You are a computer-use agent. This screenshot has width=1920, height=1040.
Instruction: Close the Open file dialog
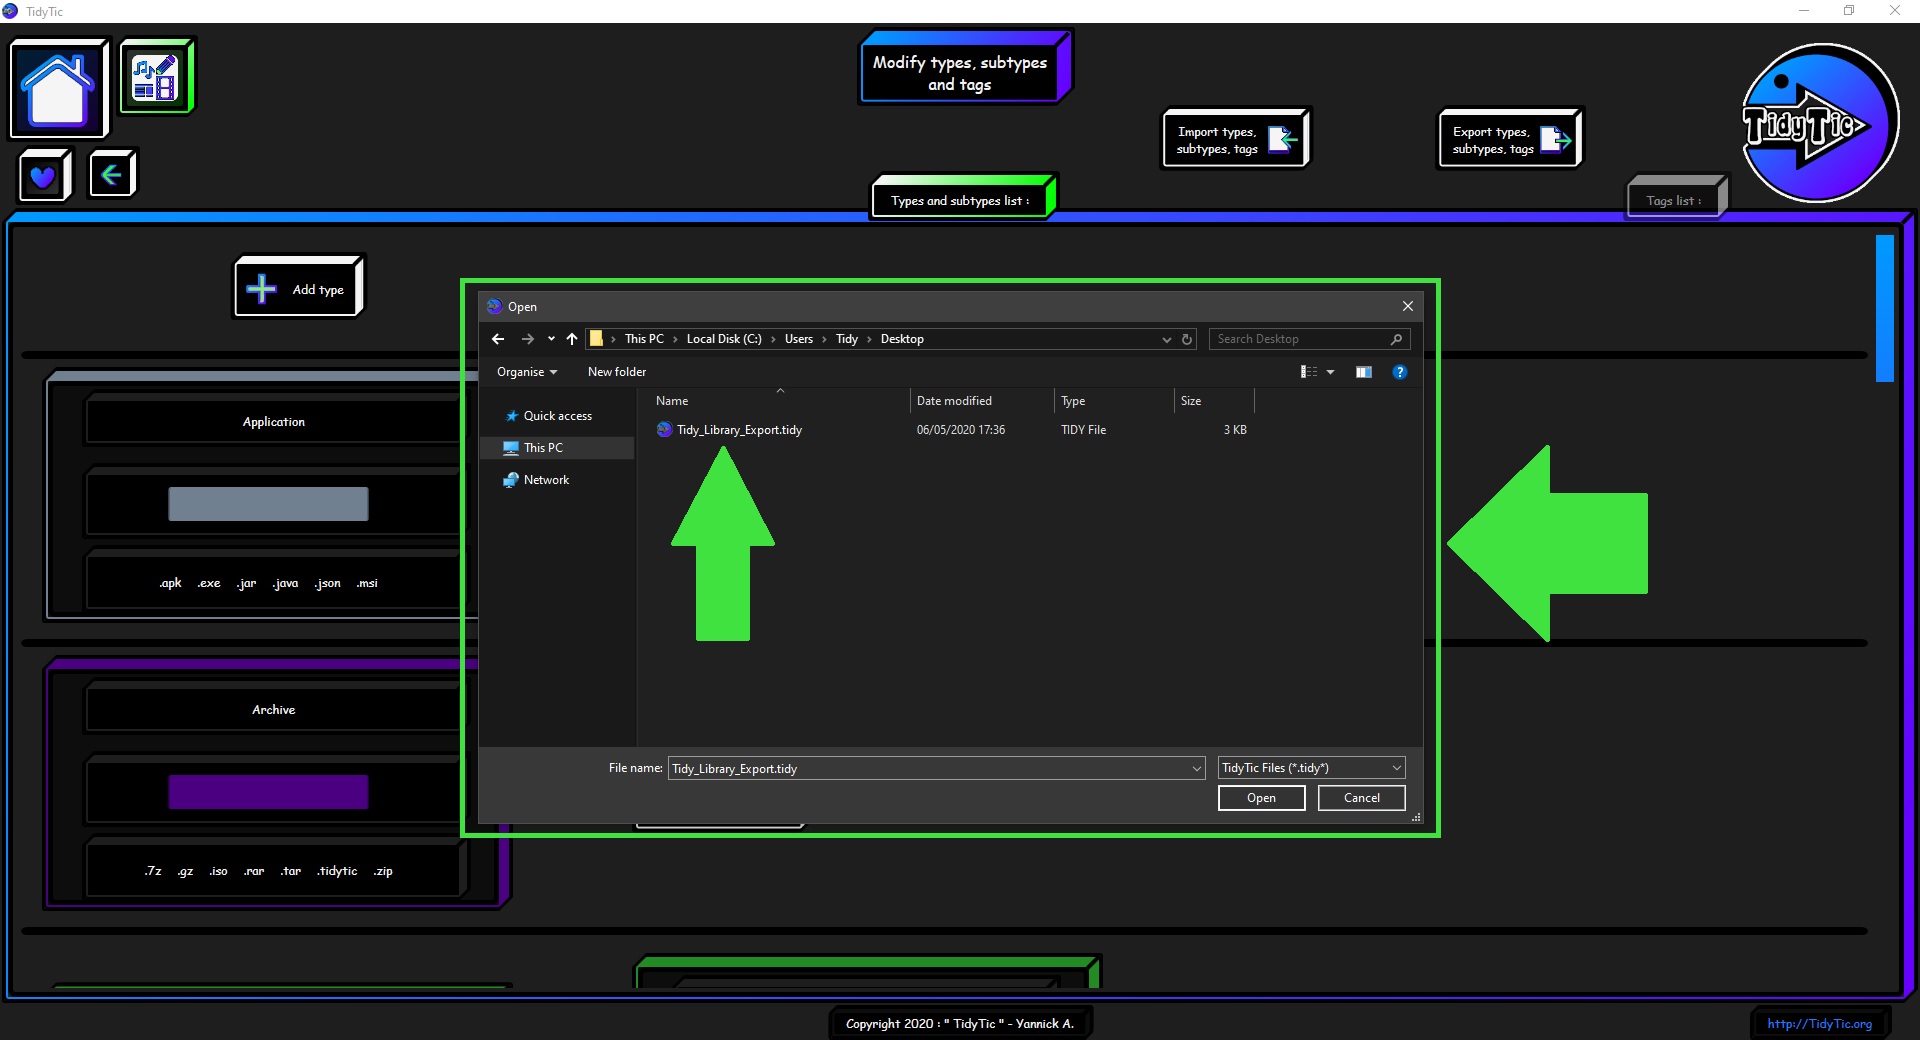click(x=1407, y=306)
